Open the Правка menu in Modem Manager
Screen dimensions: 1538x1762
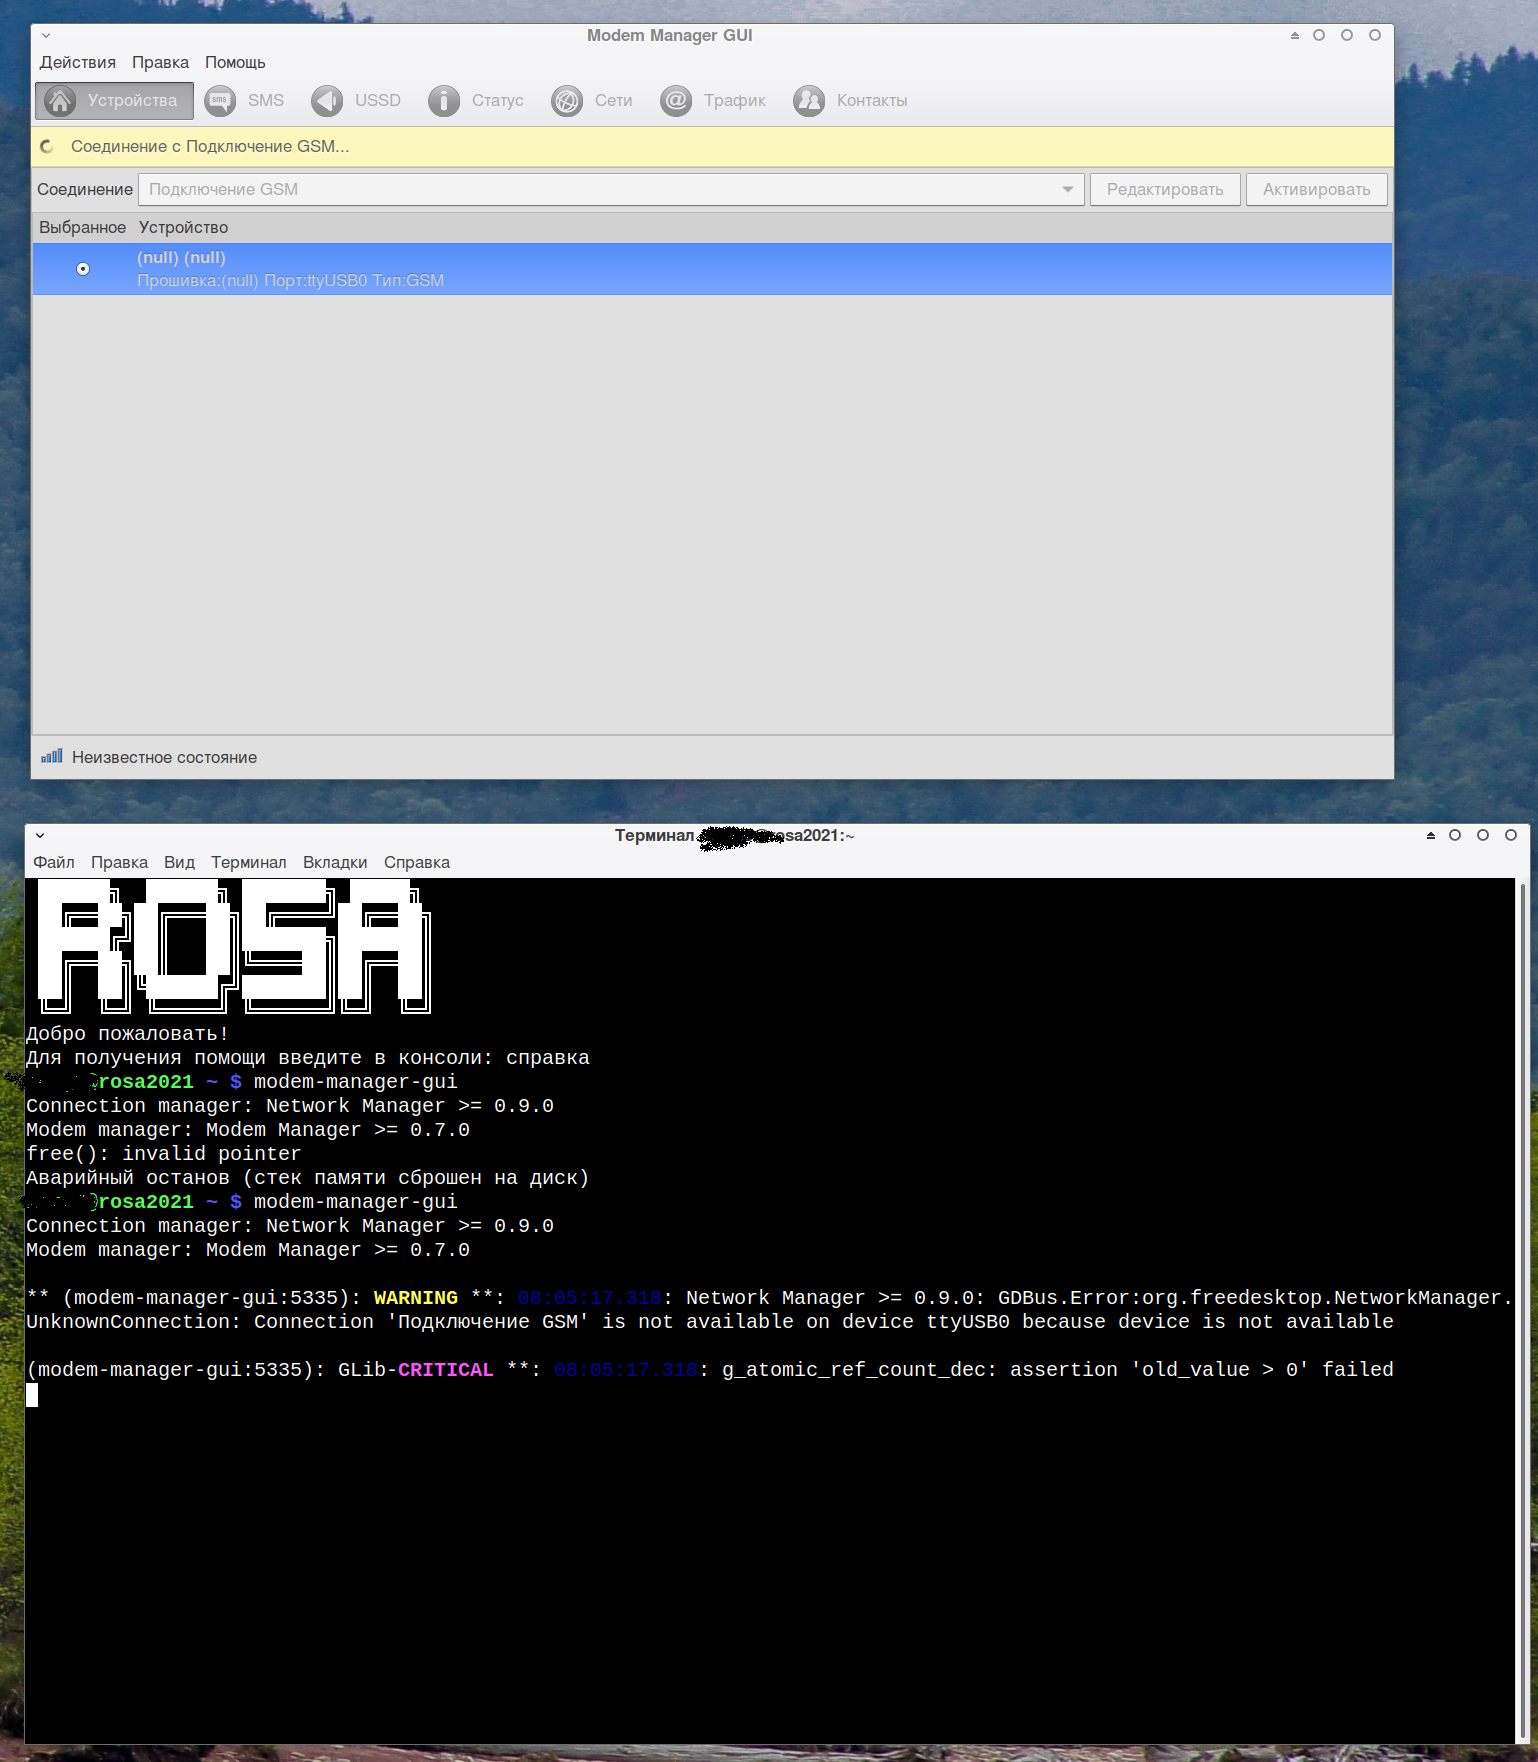160,63
